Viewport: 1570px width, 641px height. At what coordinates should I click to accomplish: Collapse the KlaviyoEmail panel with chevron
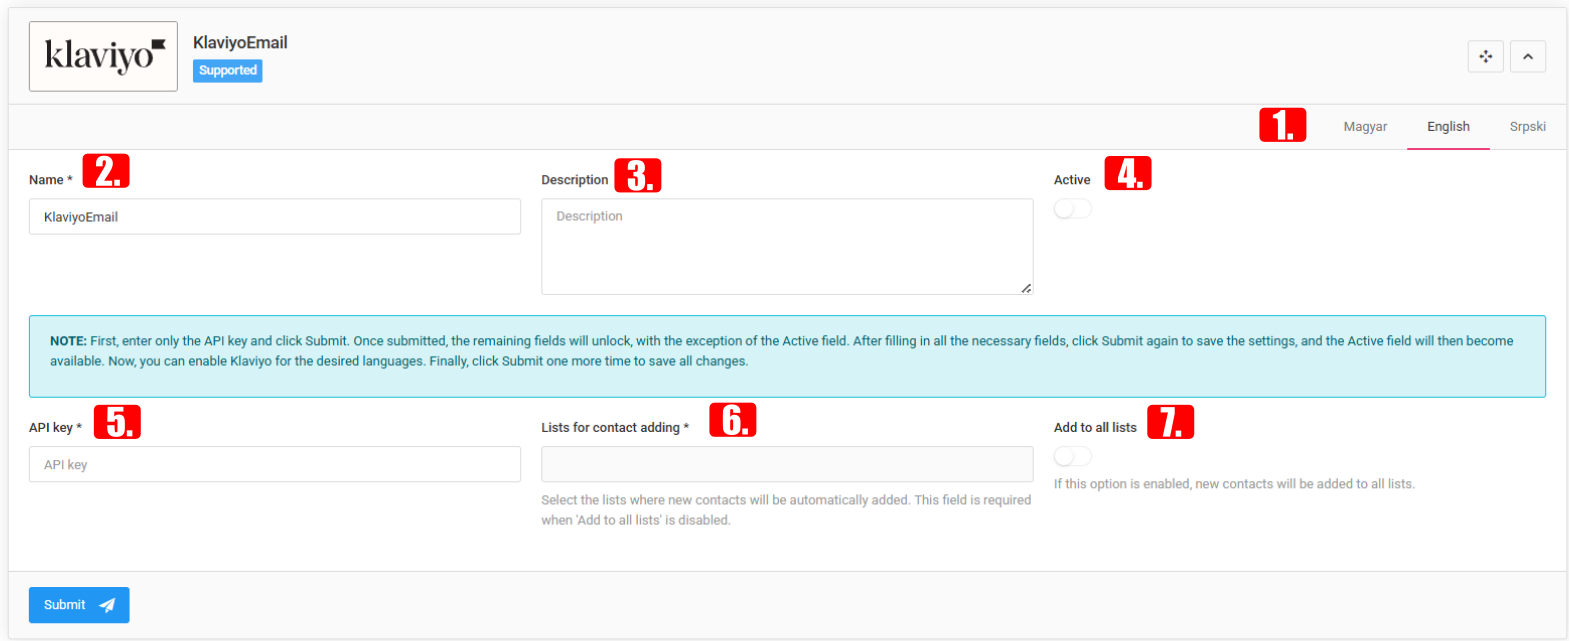coord(1528,56)
